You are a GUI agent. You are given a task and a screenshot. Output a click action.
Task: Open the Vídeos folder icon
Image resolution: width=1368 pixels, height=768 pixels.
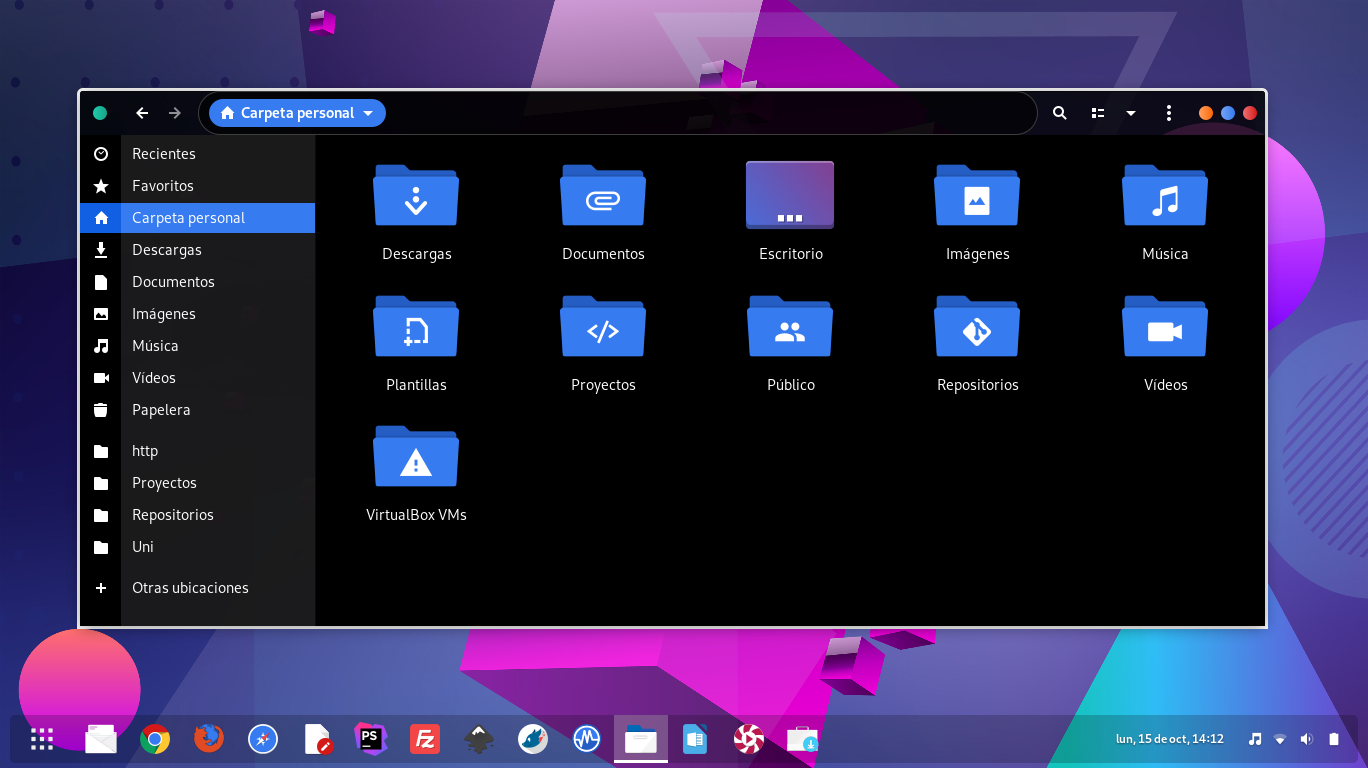click(x=1165, y=326)
